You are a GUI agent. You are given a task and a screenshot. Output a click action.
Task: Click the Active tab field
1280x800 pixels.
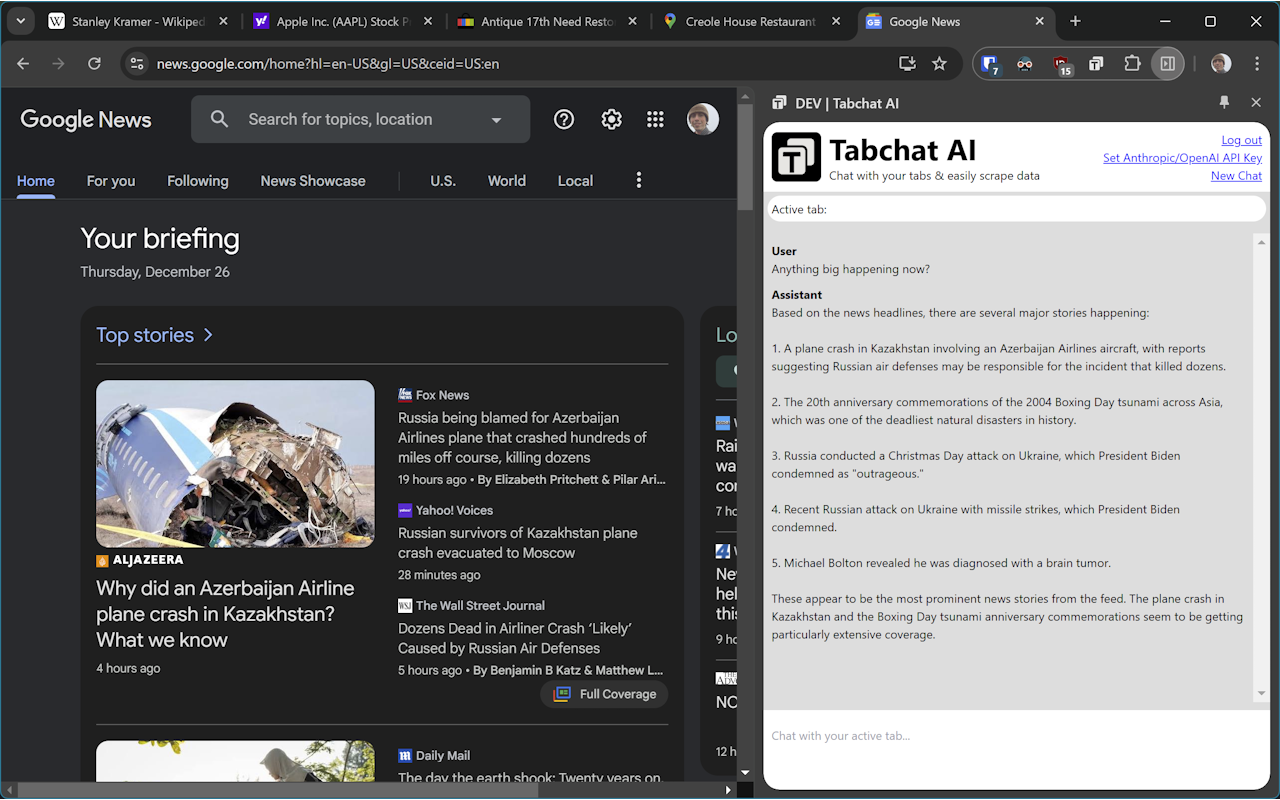[x=1016, y=209]
